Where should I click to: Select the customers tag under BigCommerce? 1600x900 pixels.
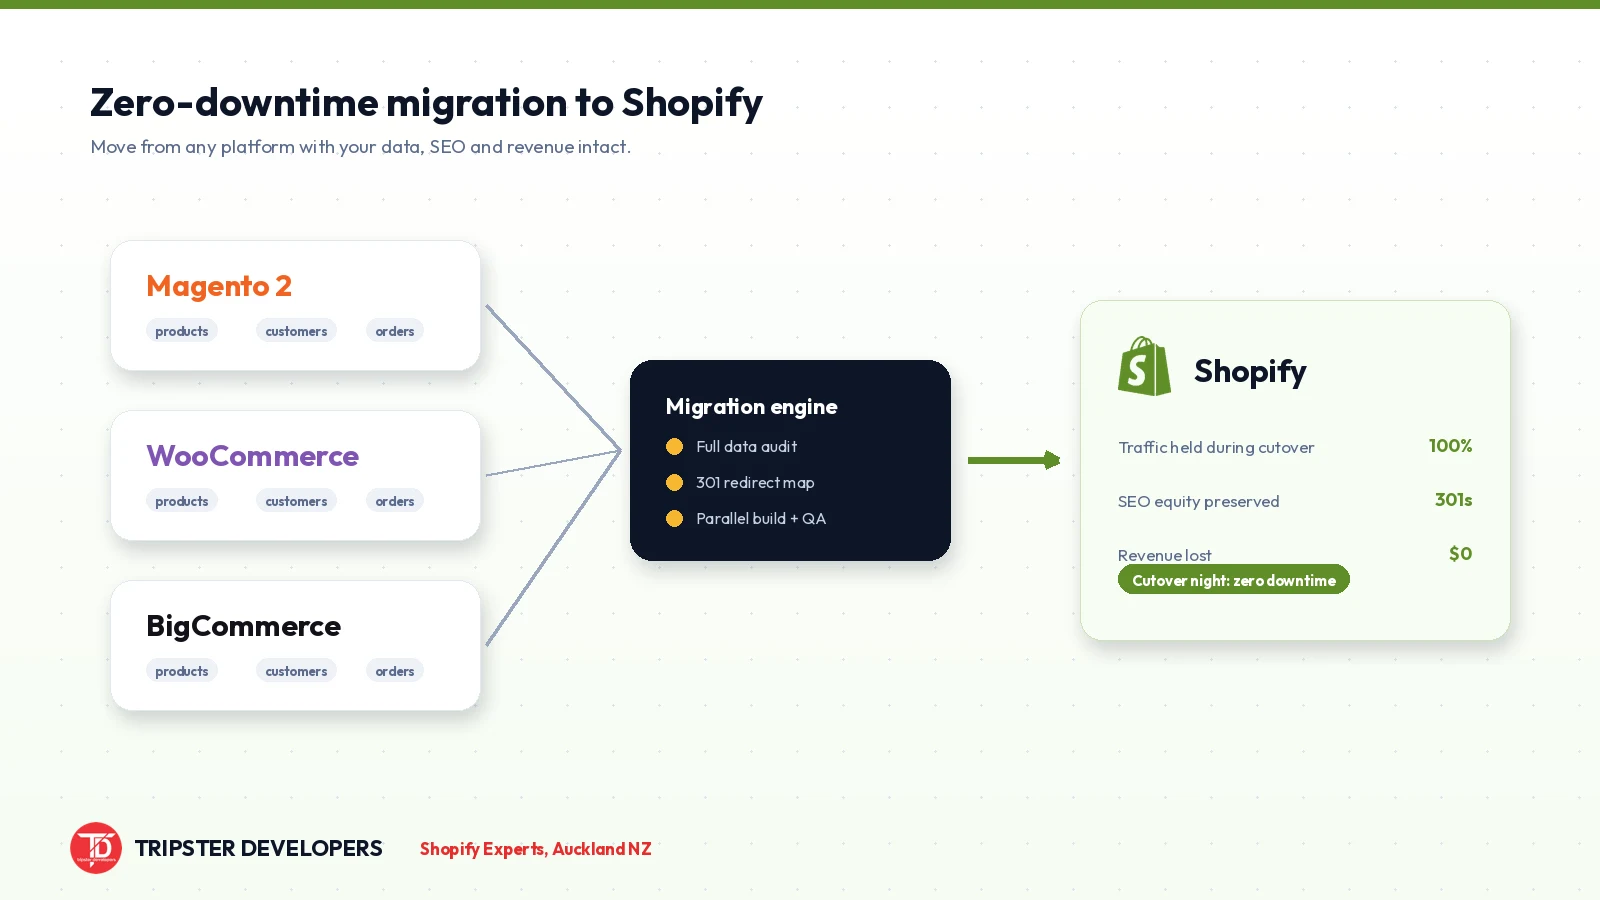pyautogui.click(x=296, y=671)
